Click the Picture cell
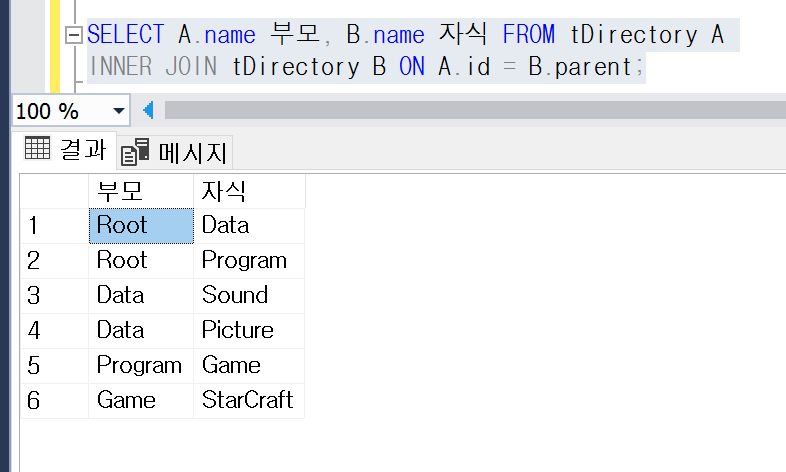 coord(249,331)
